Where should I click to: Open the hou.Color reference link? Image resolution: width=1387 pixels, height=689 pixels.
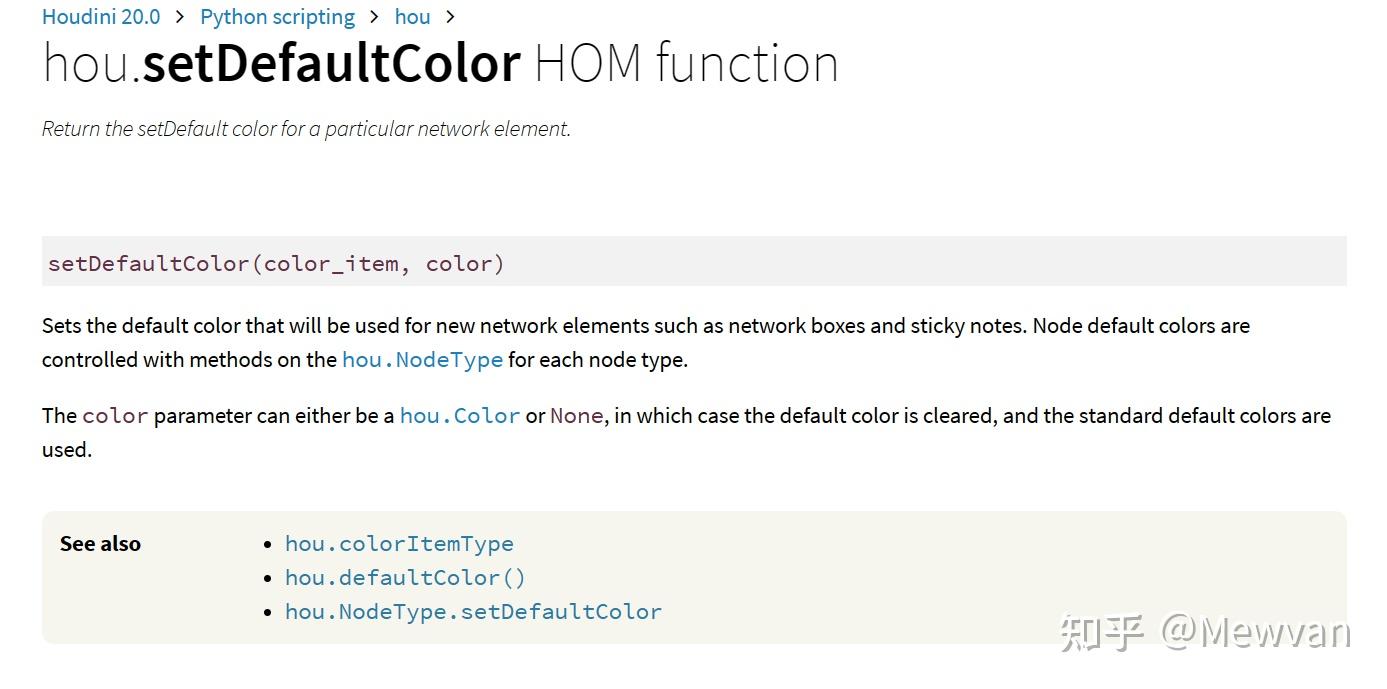click(x=460, y=416)
